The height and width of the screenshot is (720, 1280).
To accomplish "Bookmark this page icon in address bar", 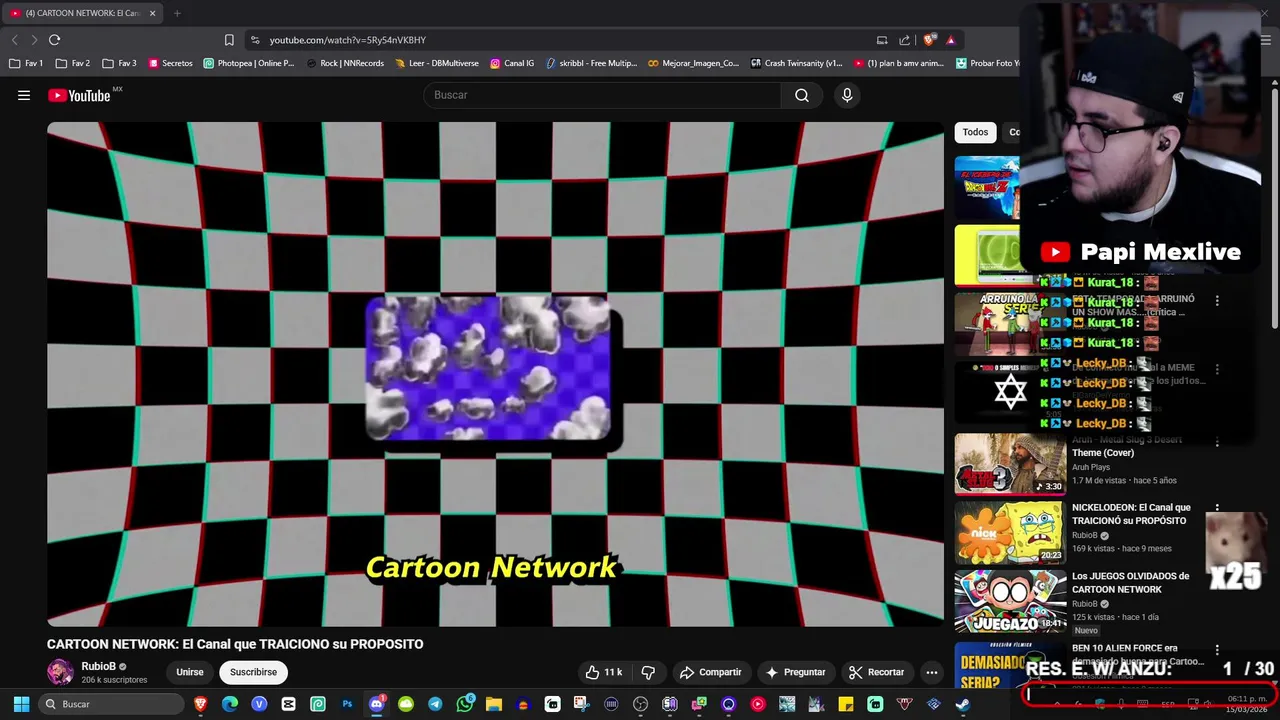I will 229,40.
